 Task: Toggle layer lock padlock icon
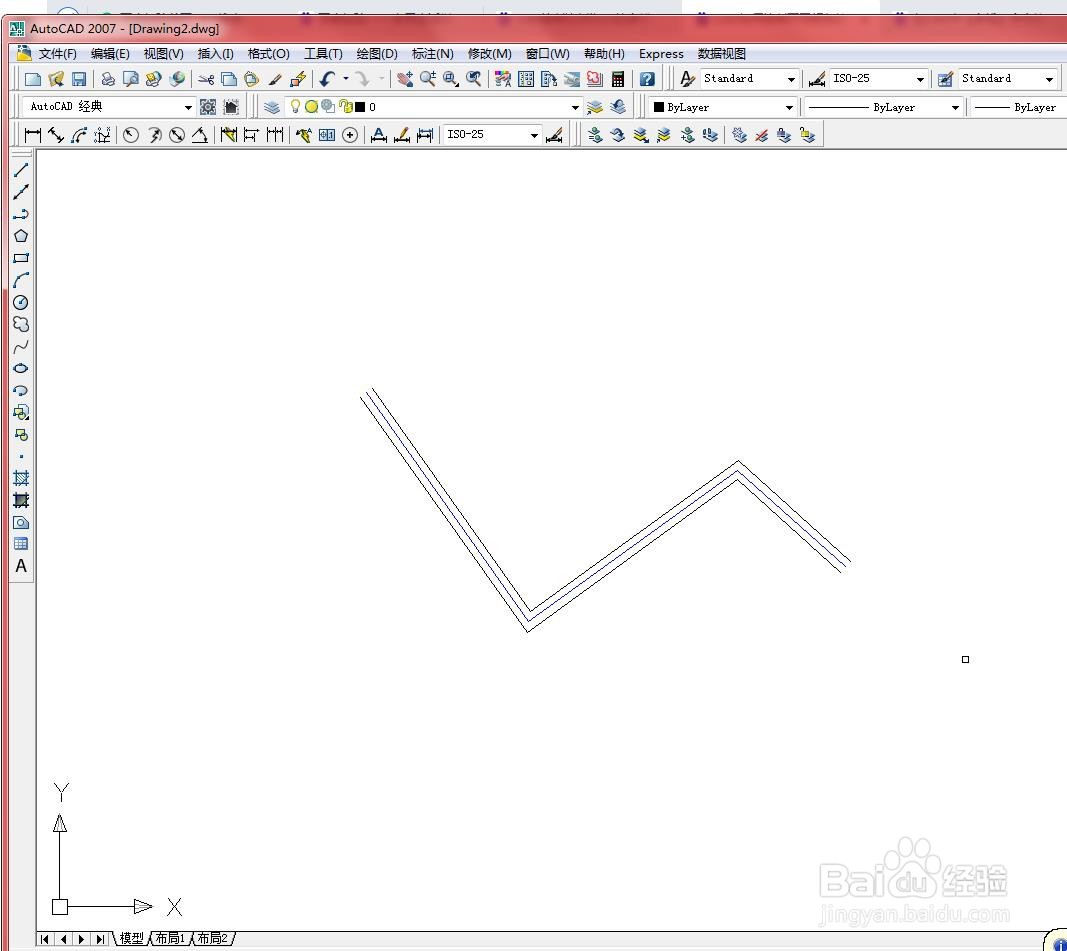click(345, 106)
